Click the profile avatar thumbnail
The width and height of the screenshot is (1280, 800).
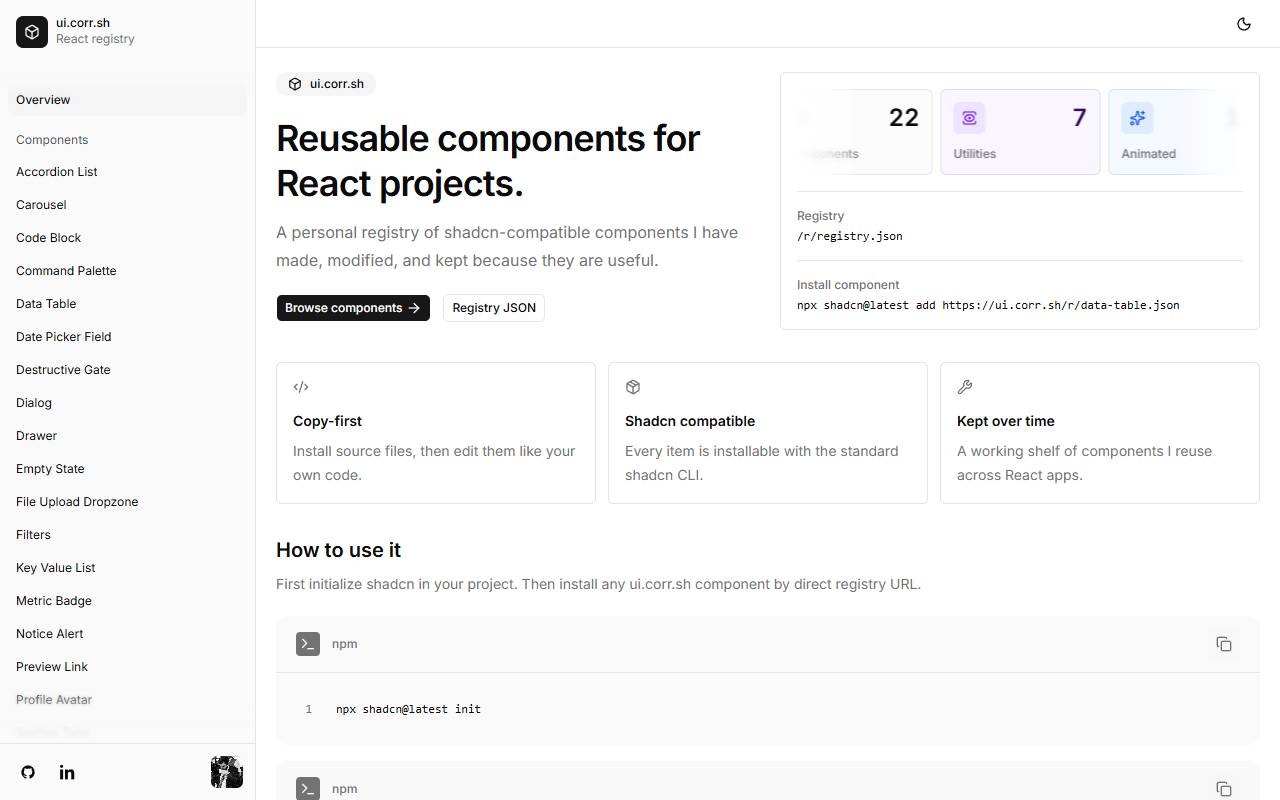(227, 772)
